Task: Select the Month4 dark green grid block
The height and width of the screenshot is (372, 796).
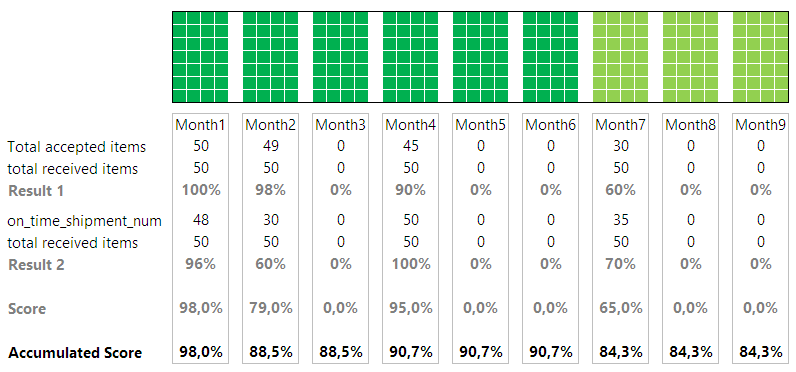Action: tap(411, 57)
